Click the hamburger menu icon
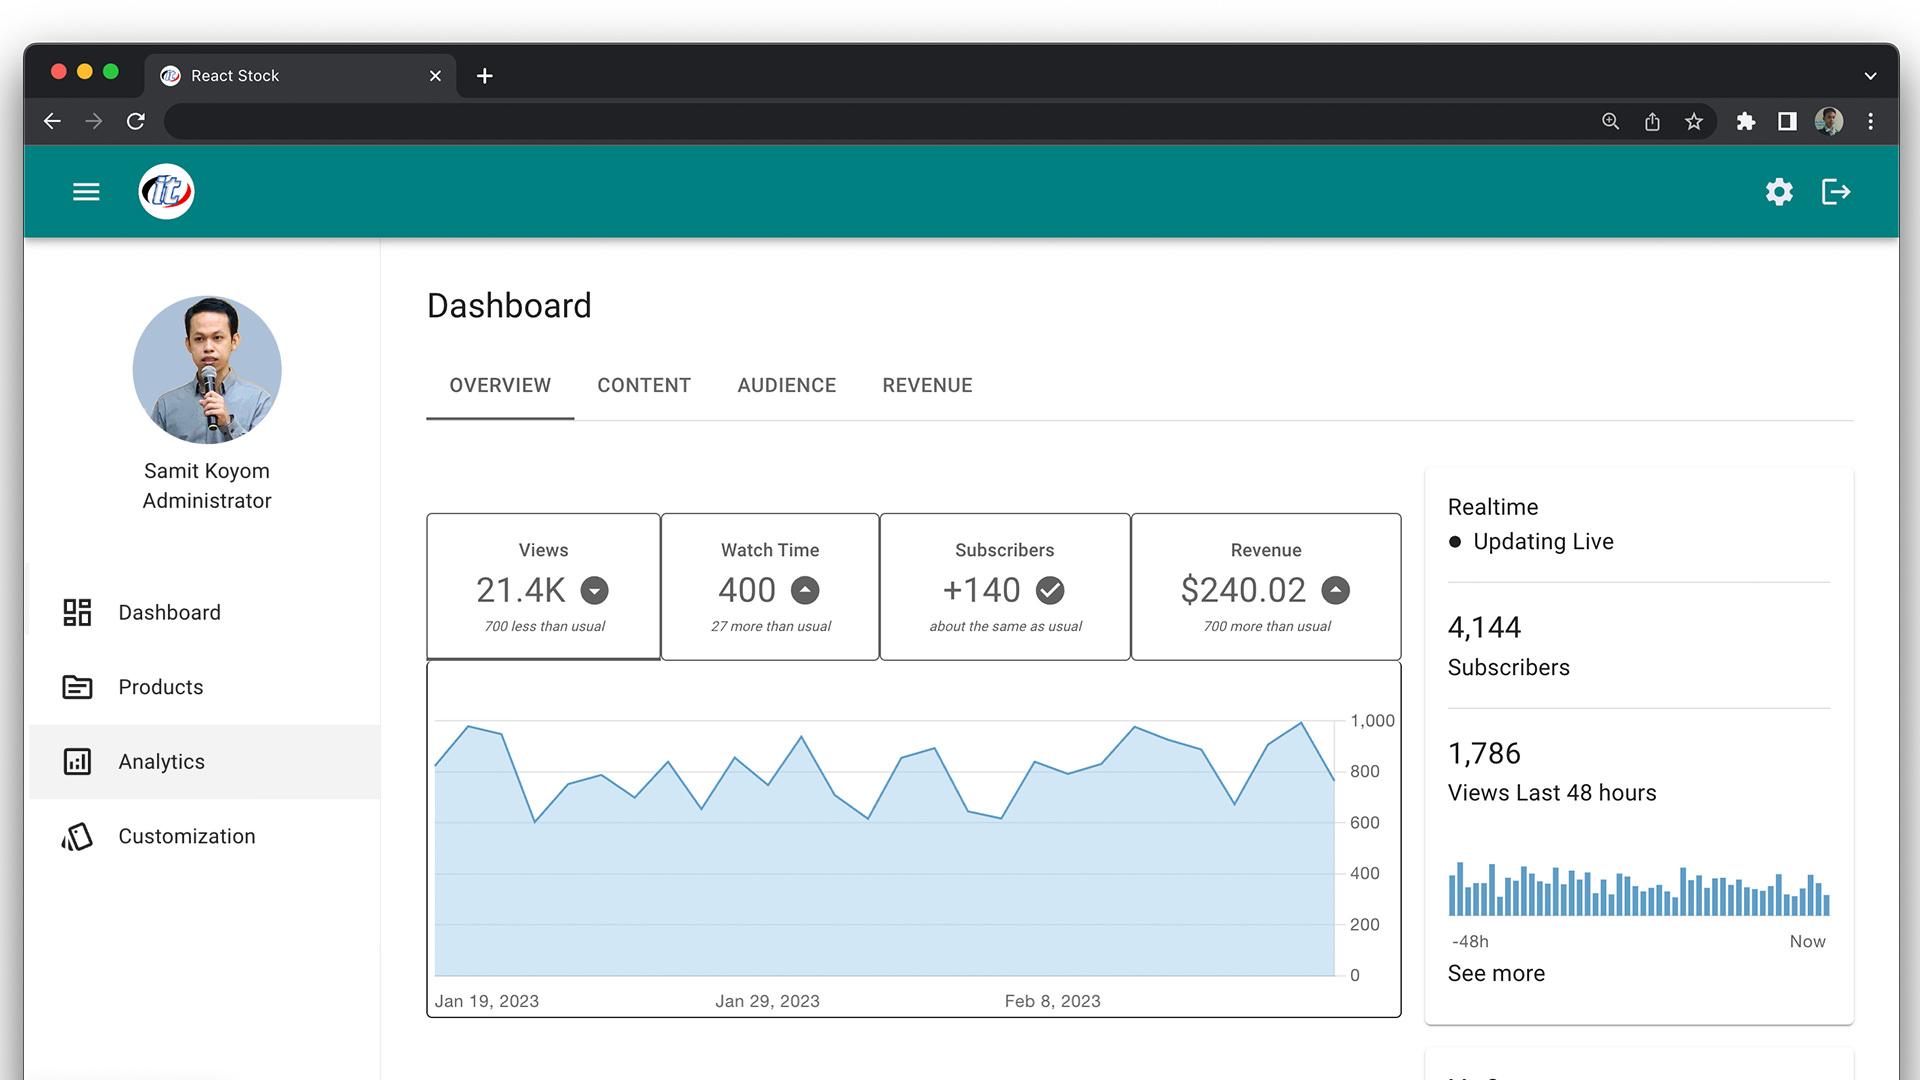 [86, 191]
